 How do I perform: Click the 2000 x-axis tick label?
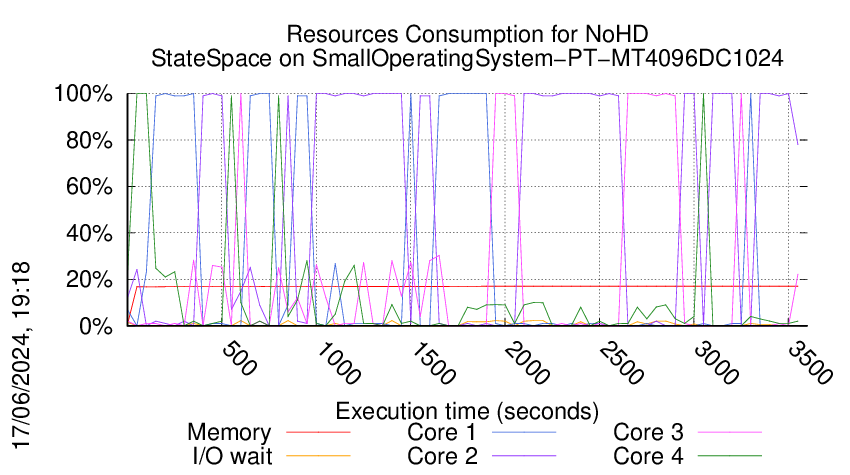click(526, 363)
